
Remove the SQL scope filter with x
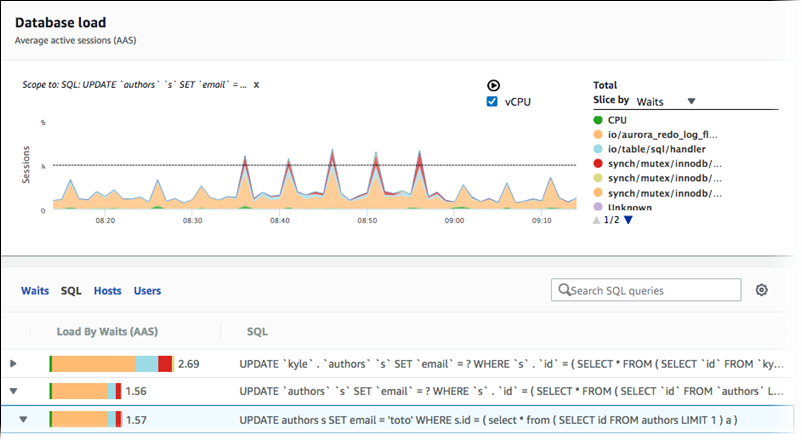point(256,85)
